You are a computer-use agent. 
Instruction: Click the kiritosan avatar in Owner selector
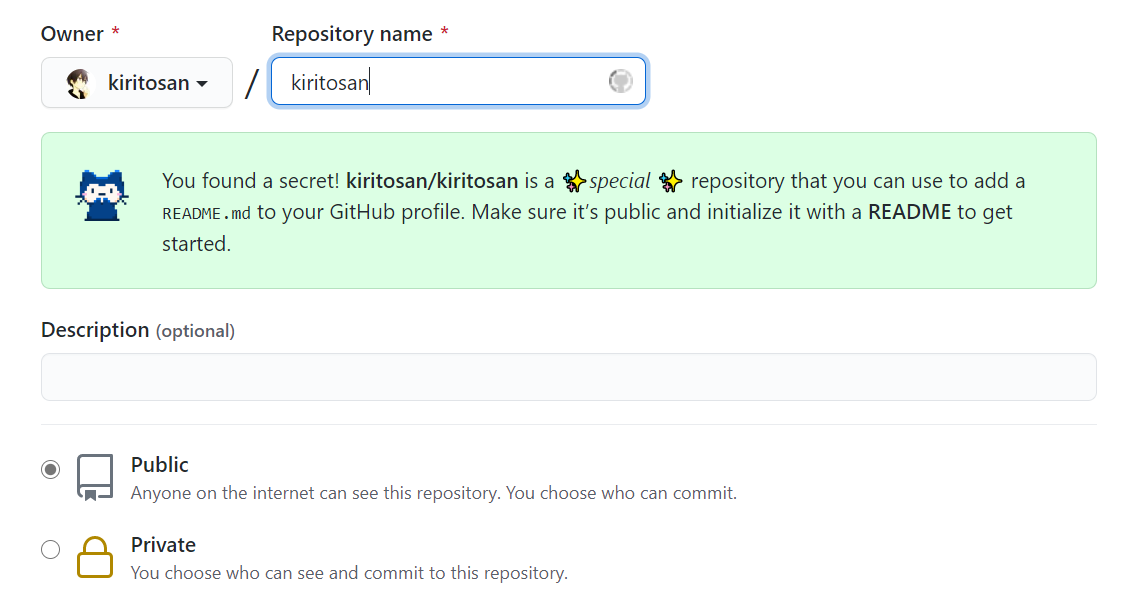(79, 83)
